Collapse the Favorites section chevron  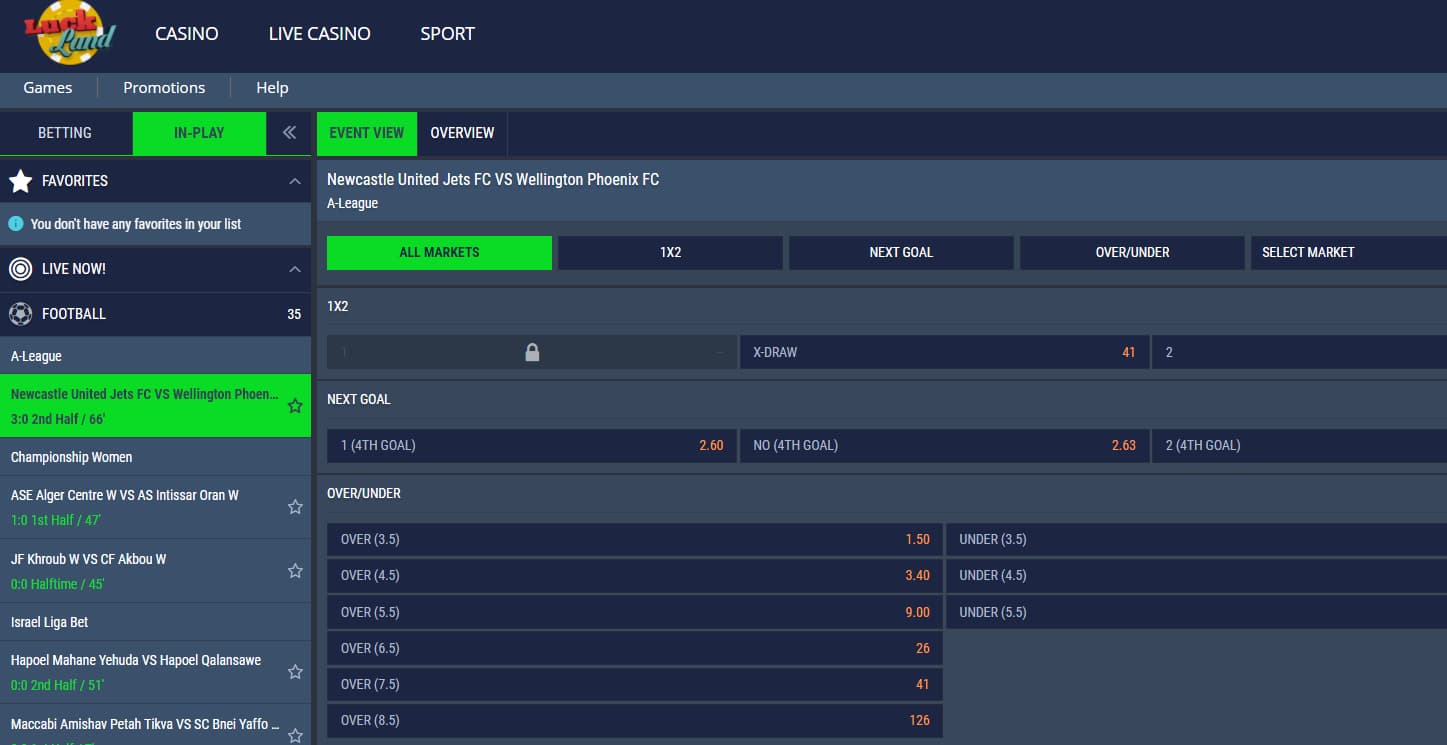click(x=295, y=181)
